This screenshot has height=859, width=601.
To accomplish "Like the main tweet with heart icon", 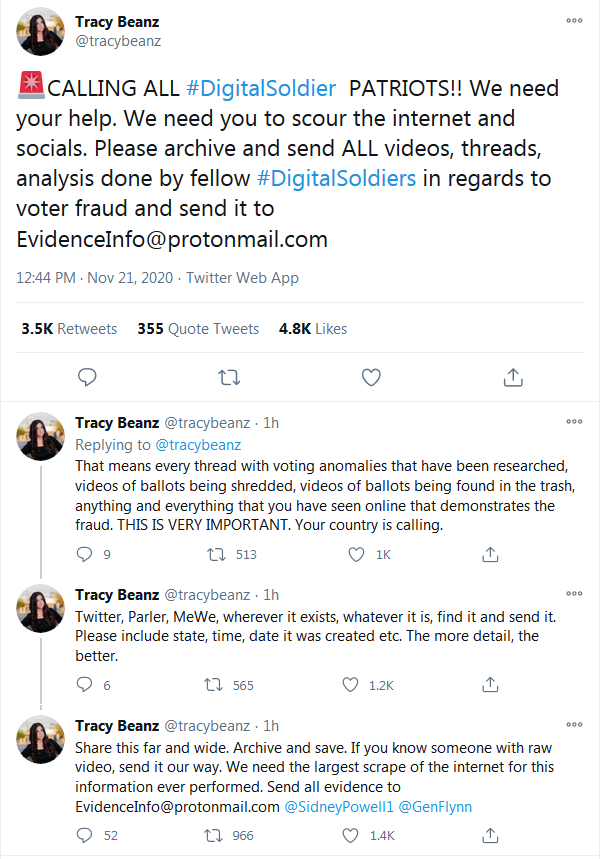I will [371, 377].
